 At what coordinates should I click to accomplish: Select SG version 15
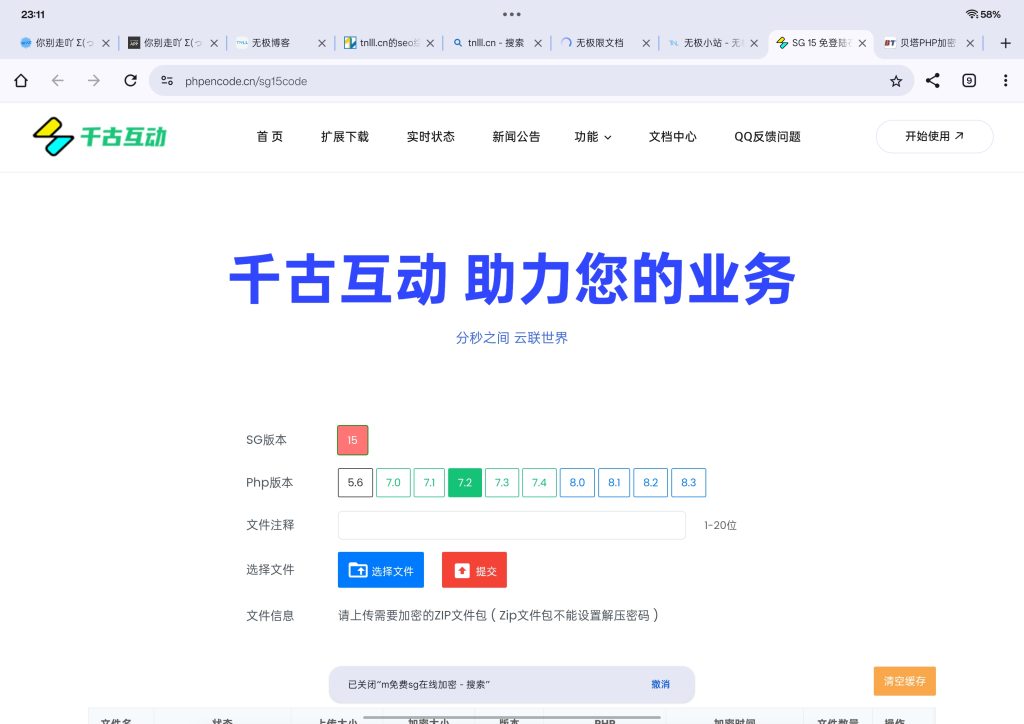coord(352,440)
